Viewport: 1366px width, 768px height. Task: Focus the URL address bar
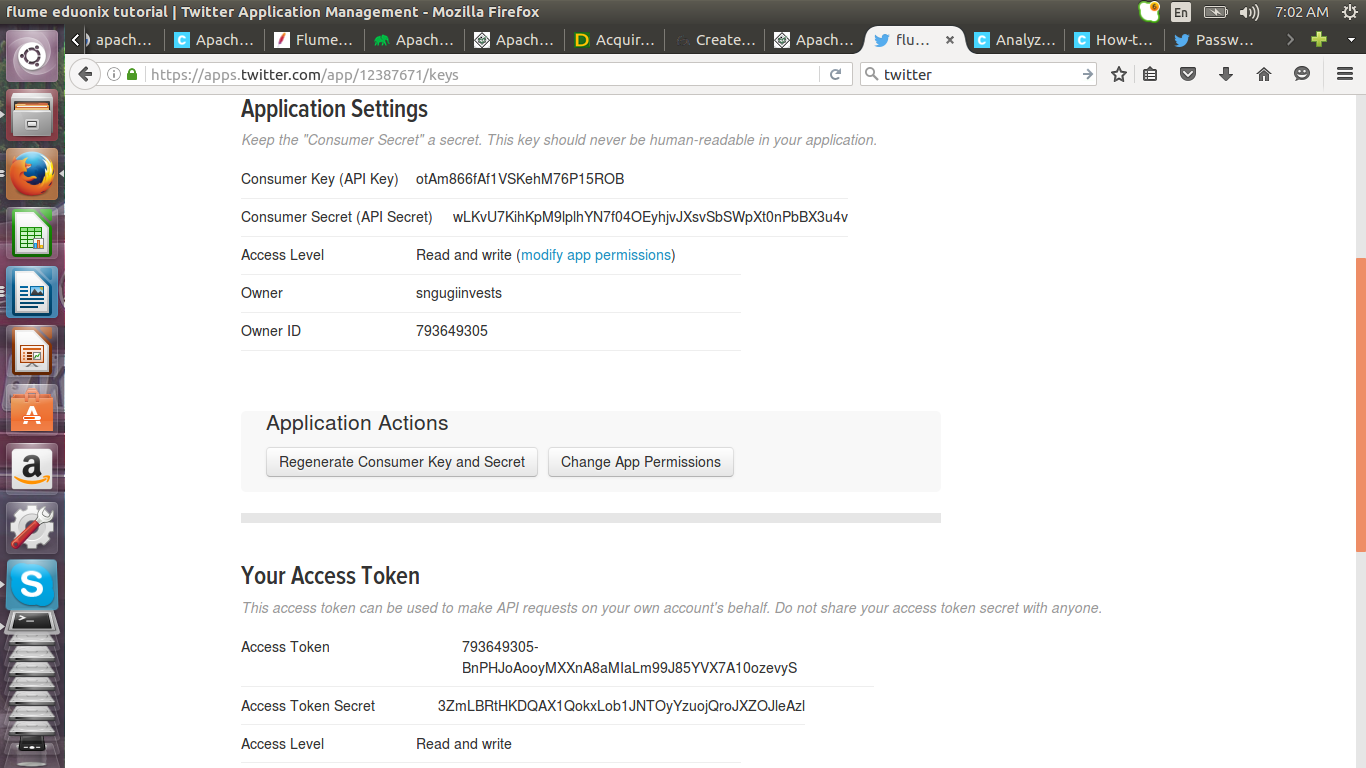pyautogui.click(x=482, y=74)
